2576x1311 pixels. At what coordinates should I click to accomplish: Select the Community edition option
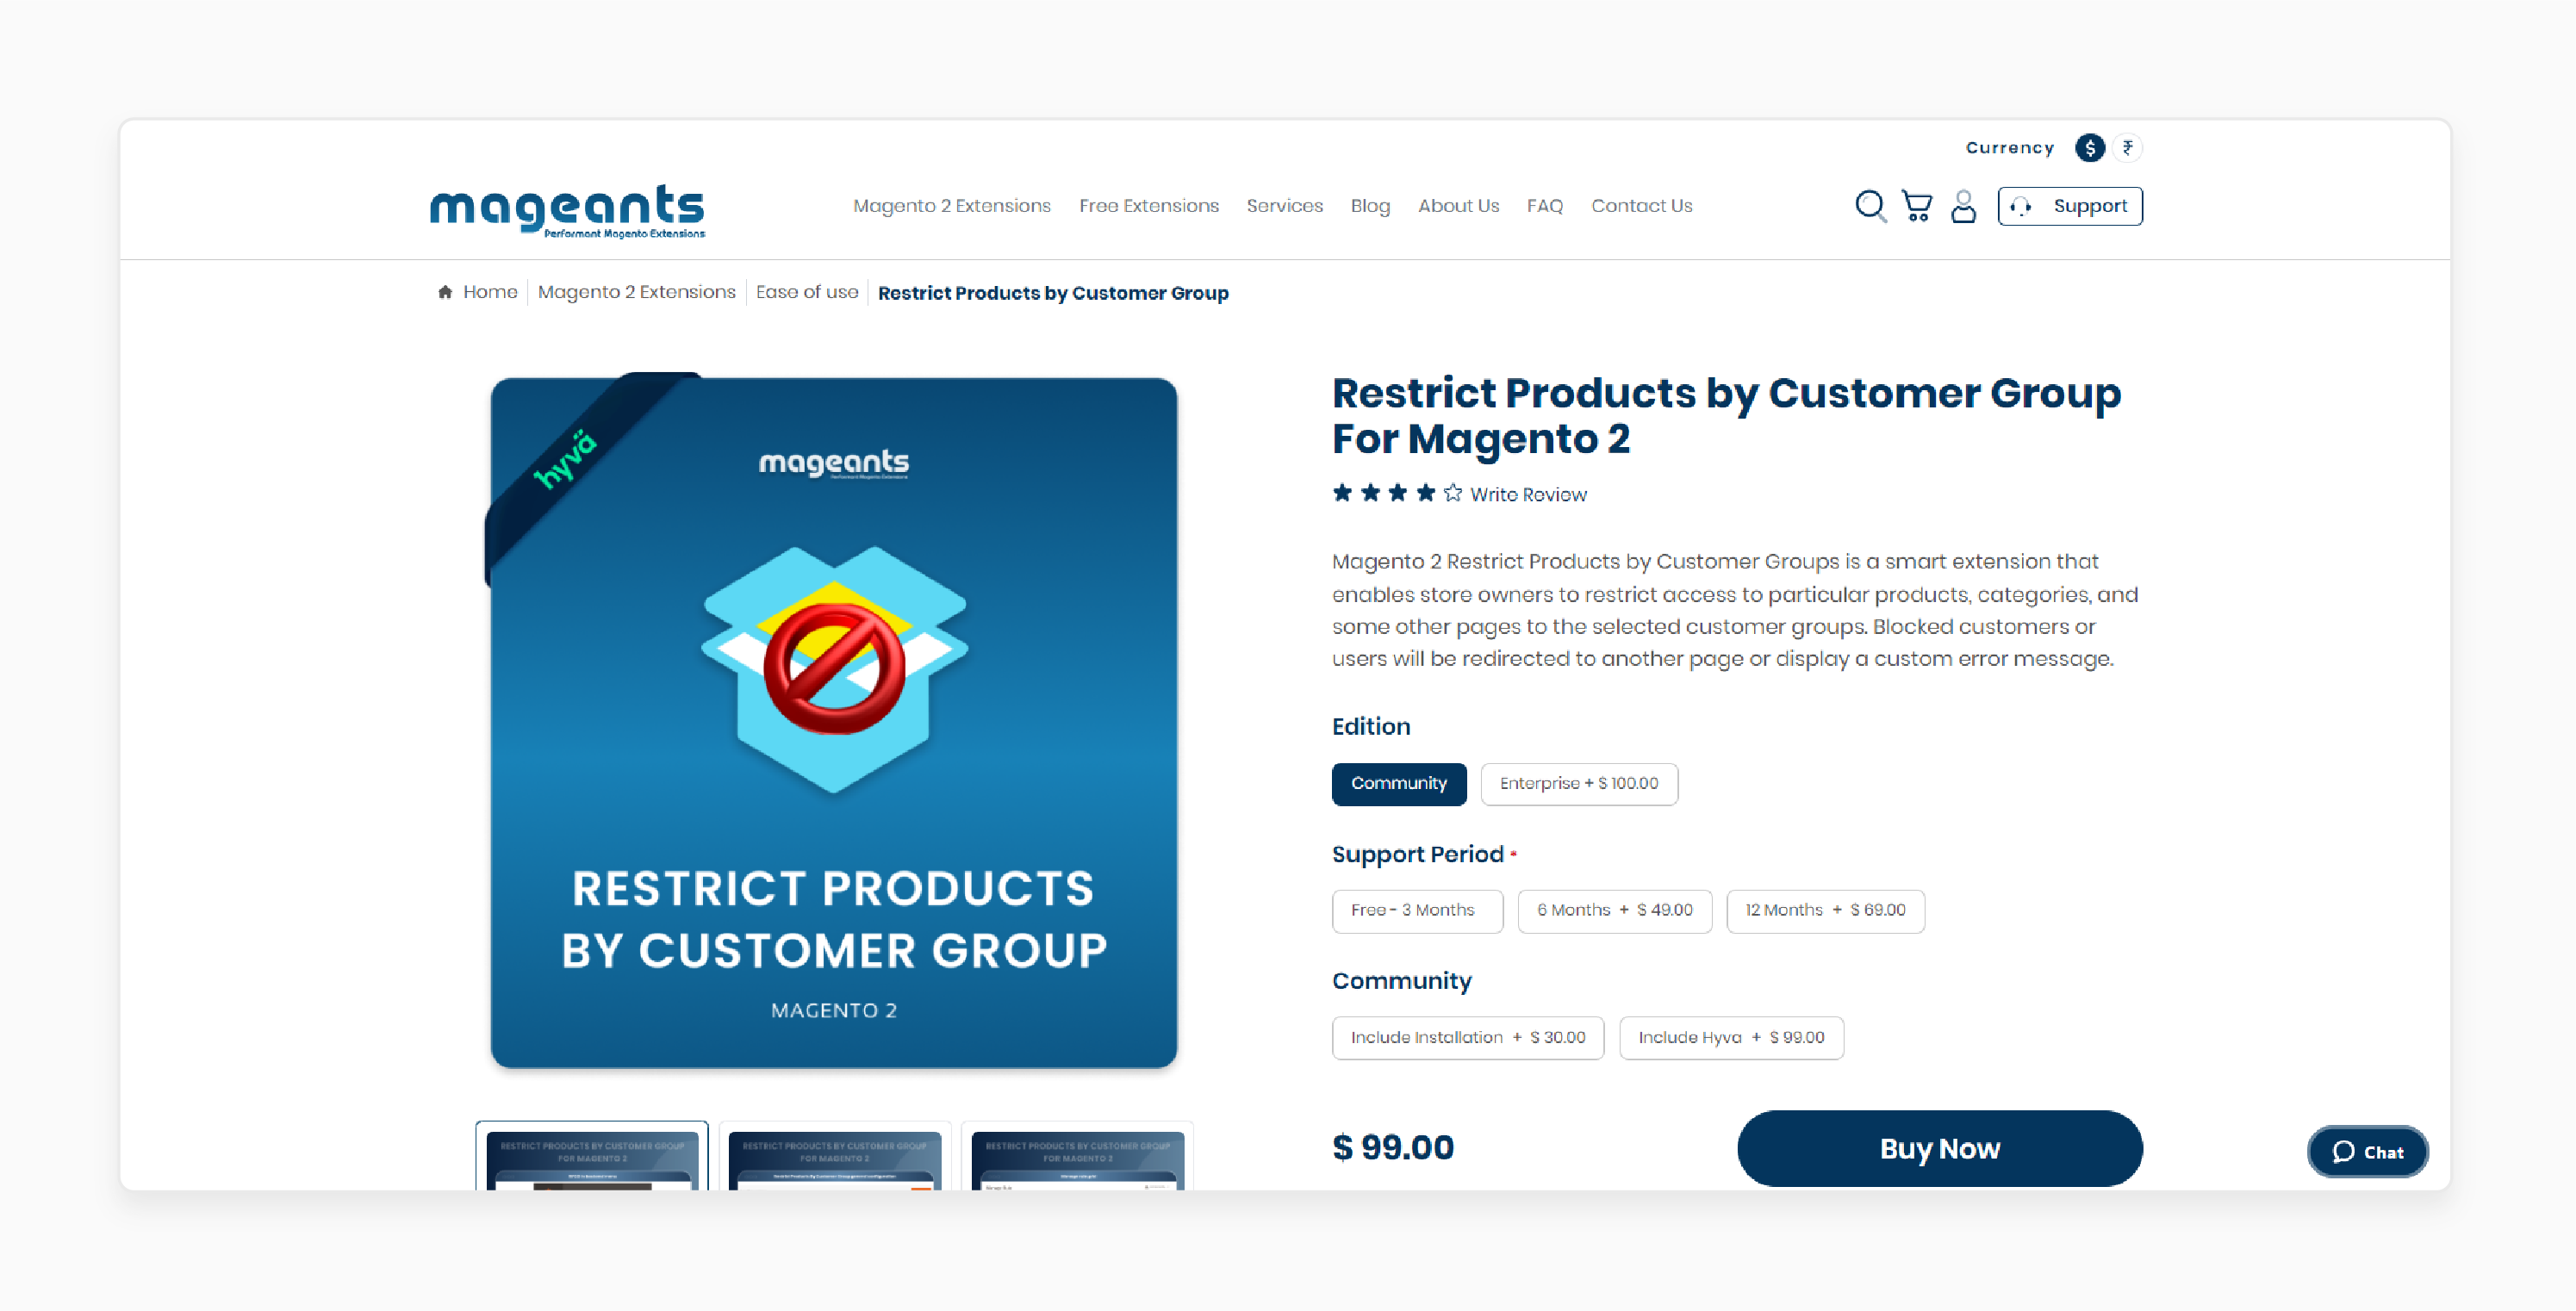click(1398, 784)
